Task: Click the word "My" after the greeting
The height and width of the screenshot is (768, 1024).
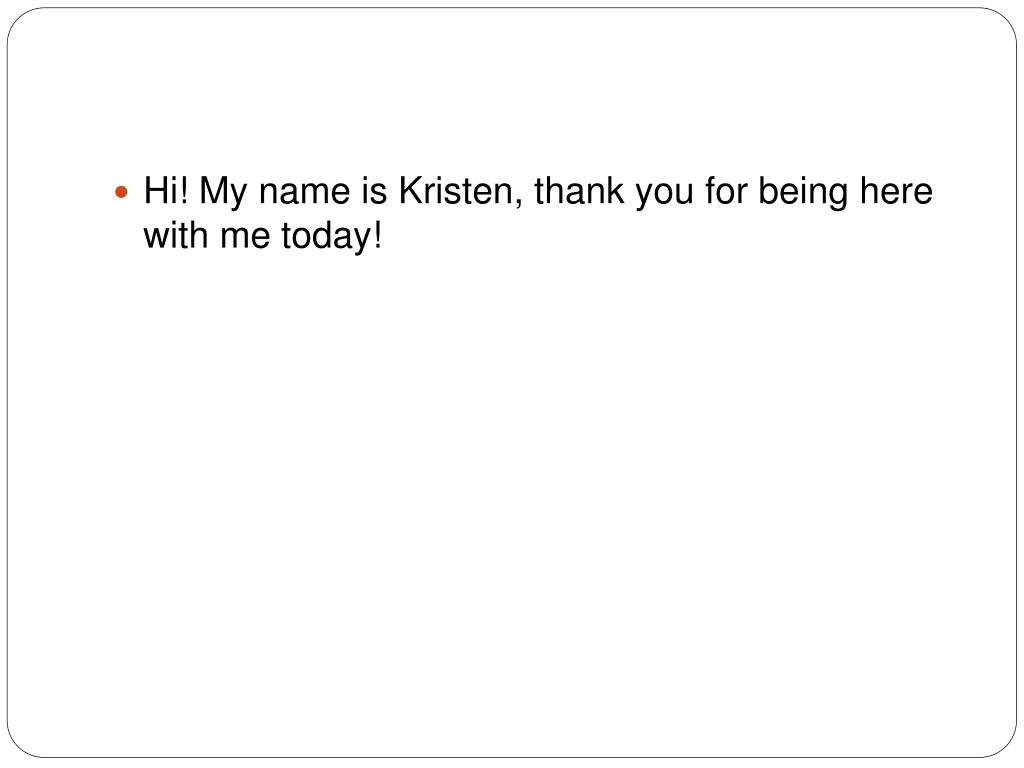Action: [223, 192]
